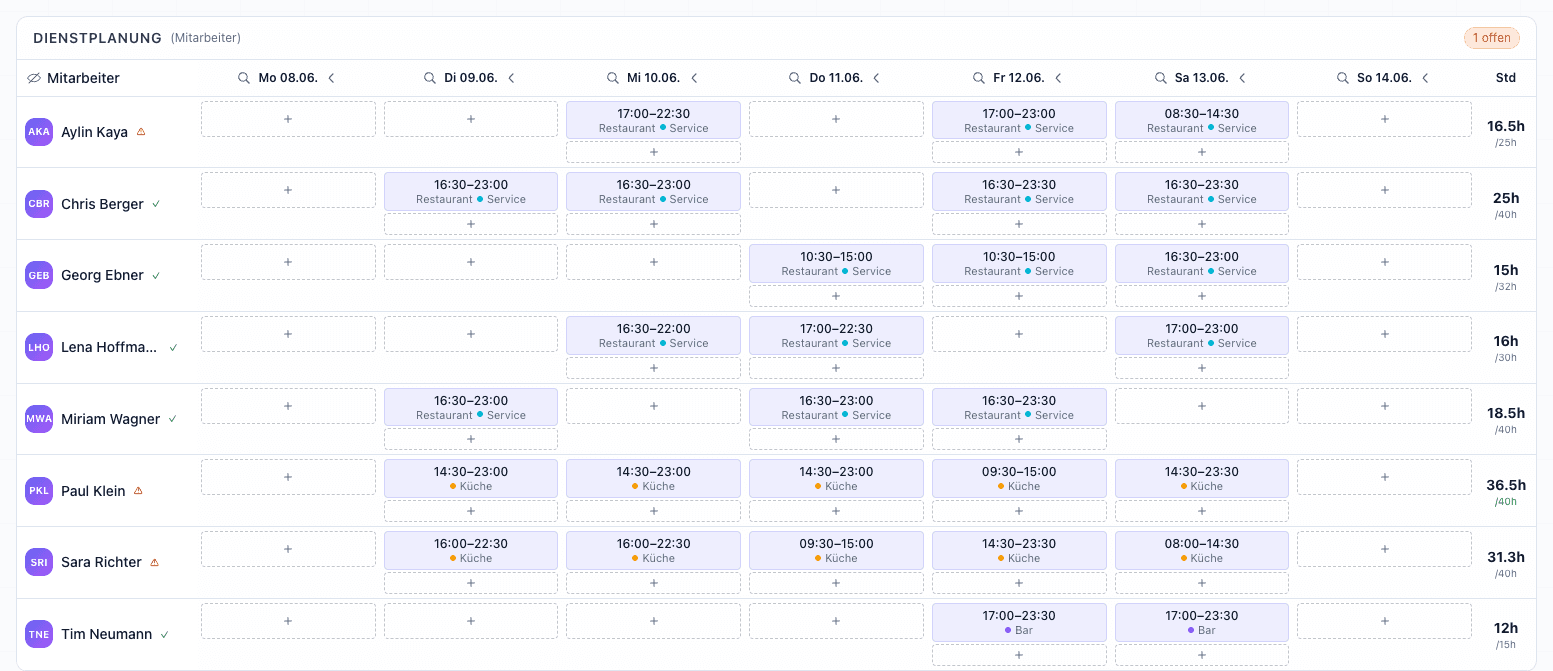Click the chevron next to Di 09.06.
The width and height of the screenshot is (1553, 671).
coord(511,78)
